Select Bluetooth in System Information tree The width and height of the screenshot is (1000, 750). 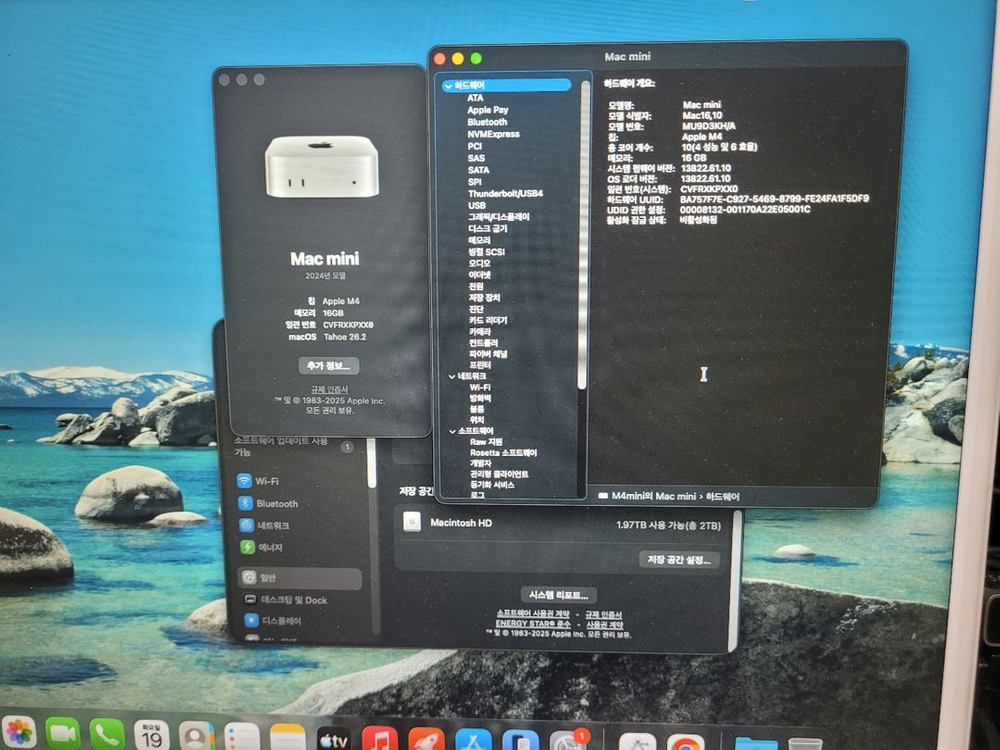[487, 122]
